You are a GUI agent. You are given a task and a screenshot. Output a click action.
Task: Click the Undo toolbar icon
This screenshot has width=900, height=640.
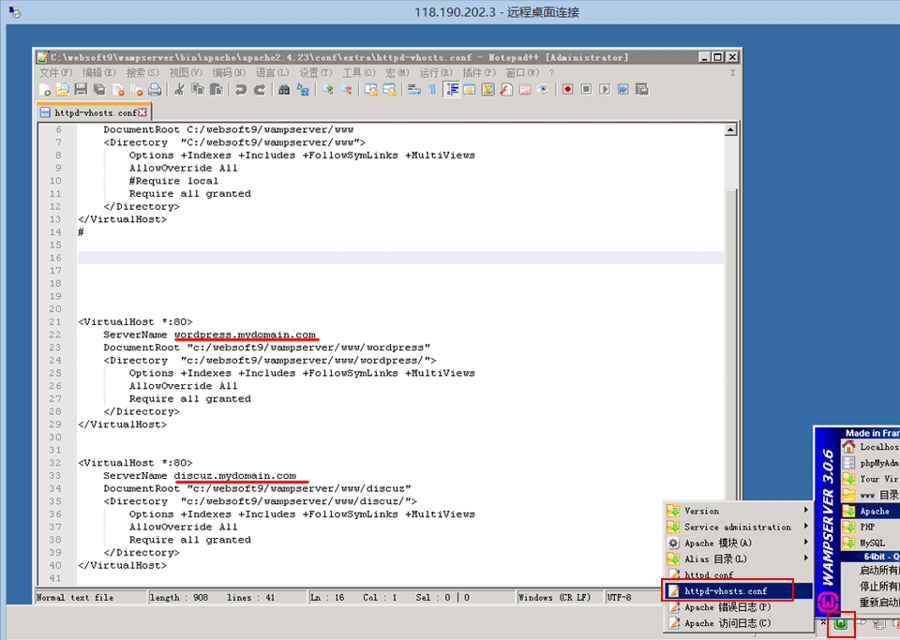(240, 90)
